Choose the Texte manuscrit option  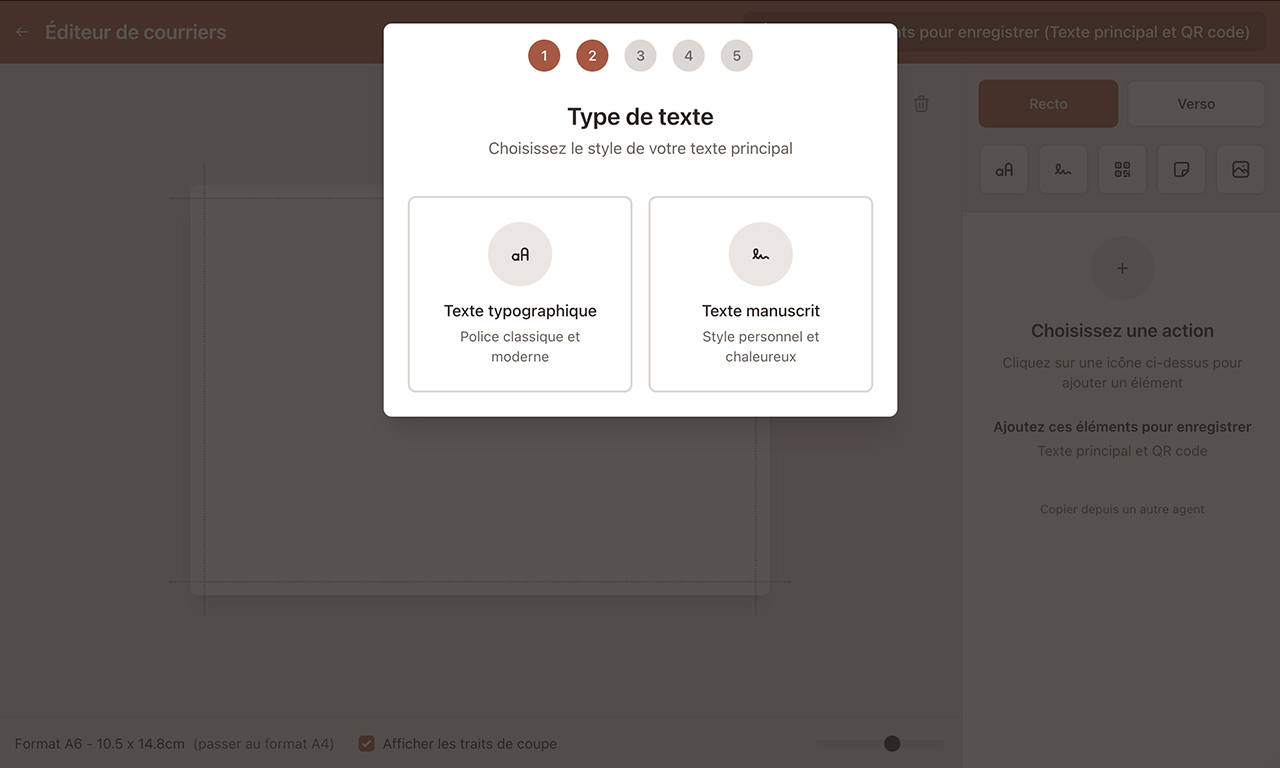[x=760, y=293]
